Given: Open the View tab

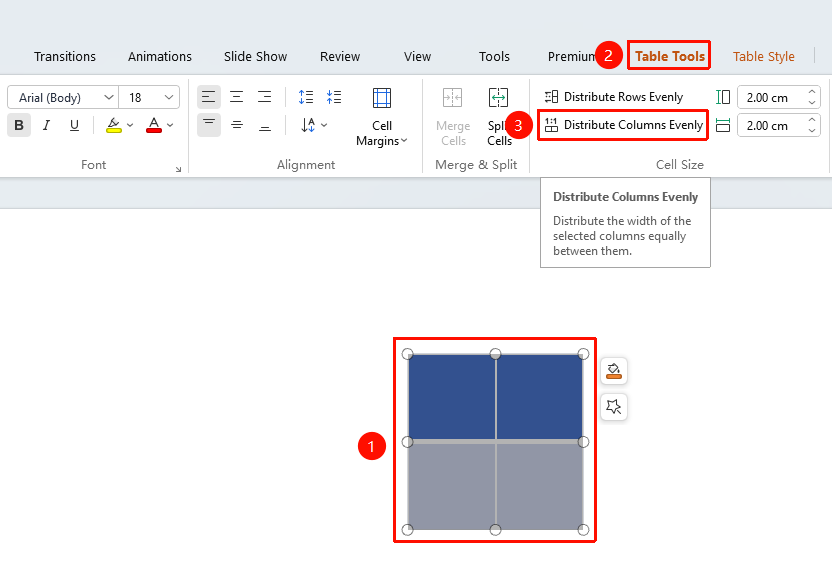Looking at the screenshot, I should coord(417,56).
